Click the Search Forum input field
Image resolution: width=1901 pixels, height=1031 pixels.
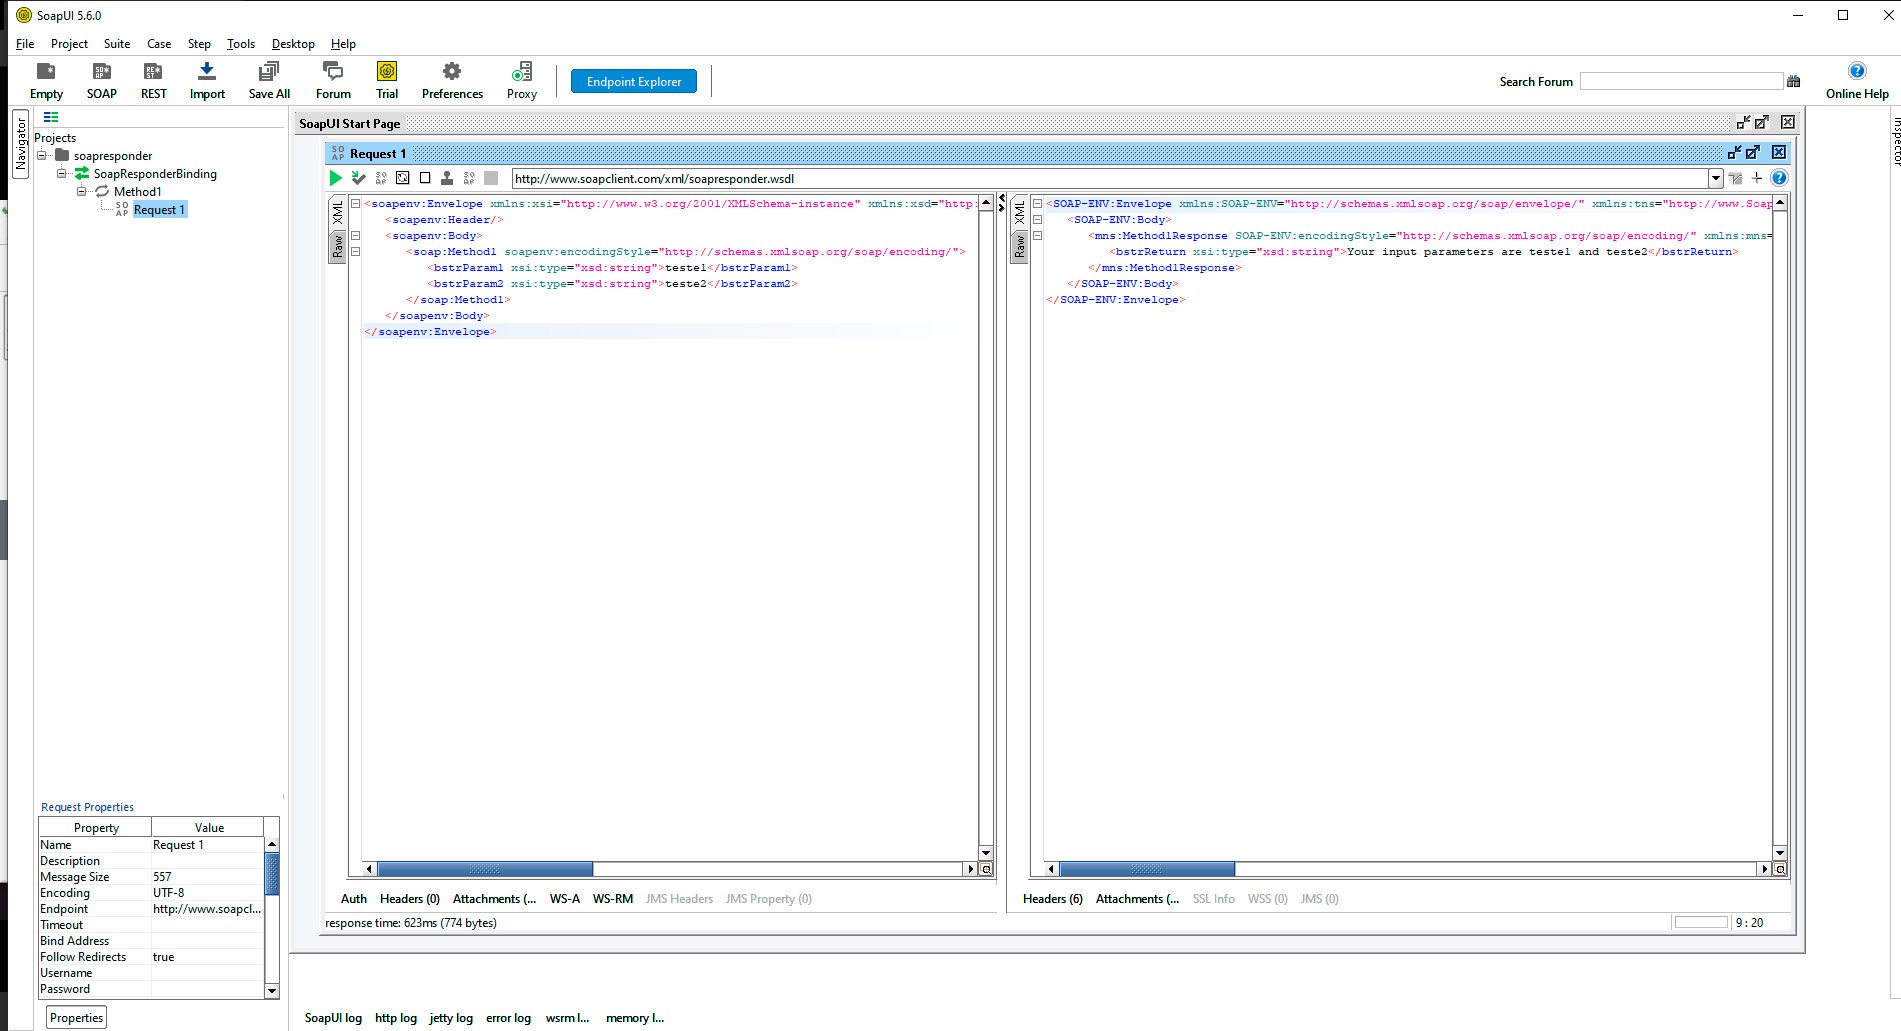(x=1681, y=81)
